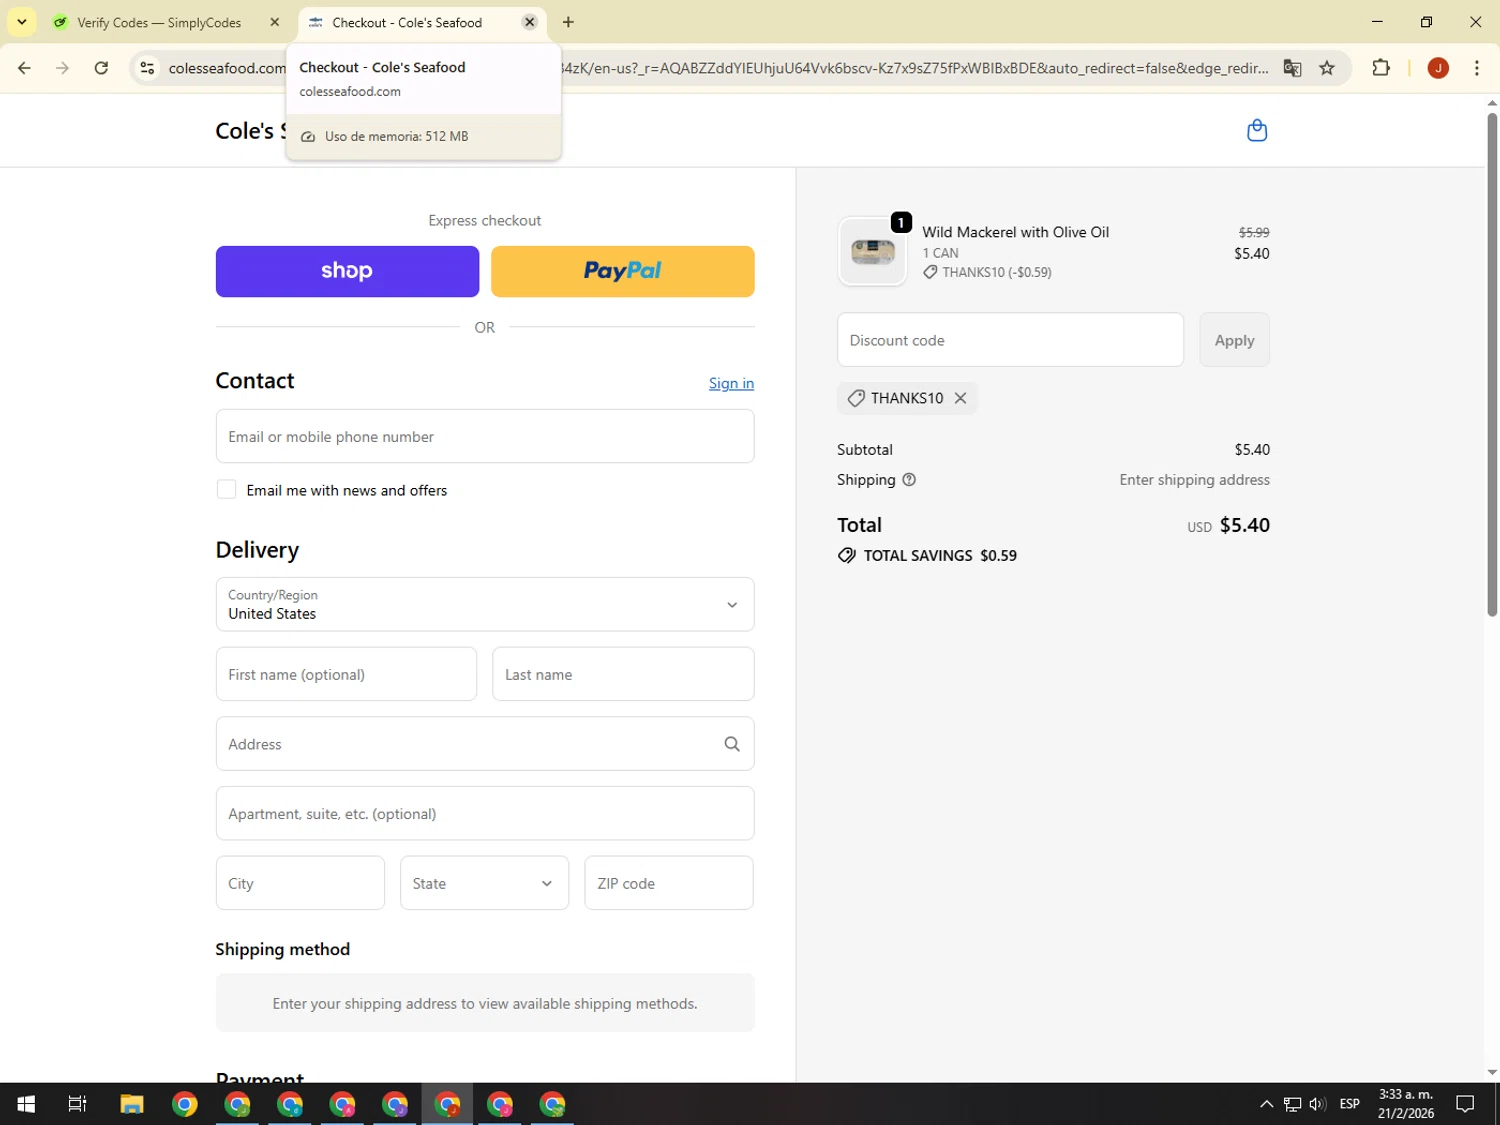Focus the Discount code field

click(x=1010, y=340)
